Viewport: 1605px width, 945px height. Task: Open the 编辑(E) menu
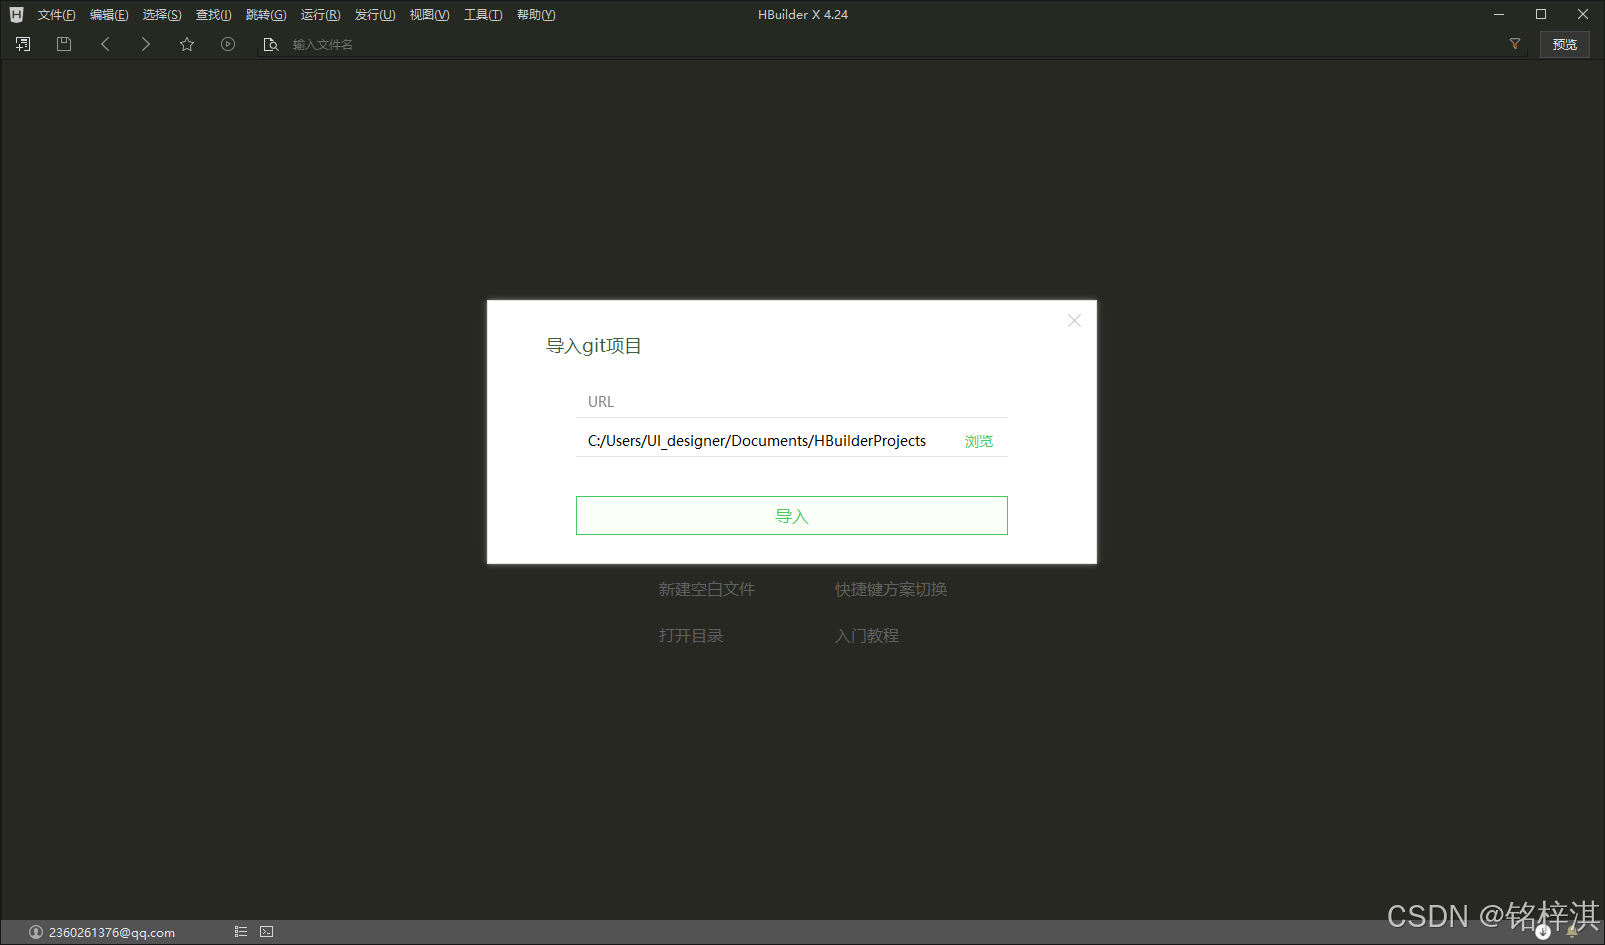coord(109,15)
